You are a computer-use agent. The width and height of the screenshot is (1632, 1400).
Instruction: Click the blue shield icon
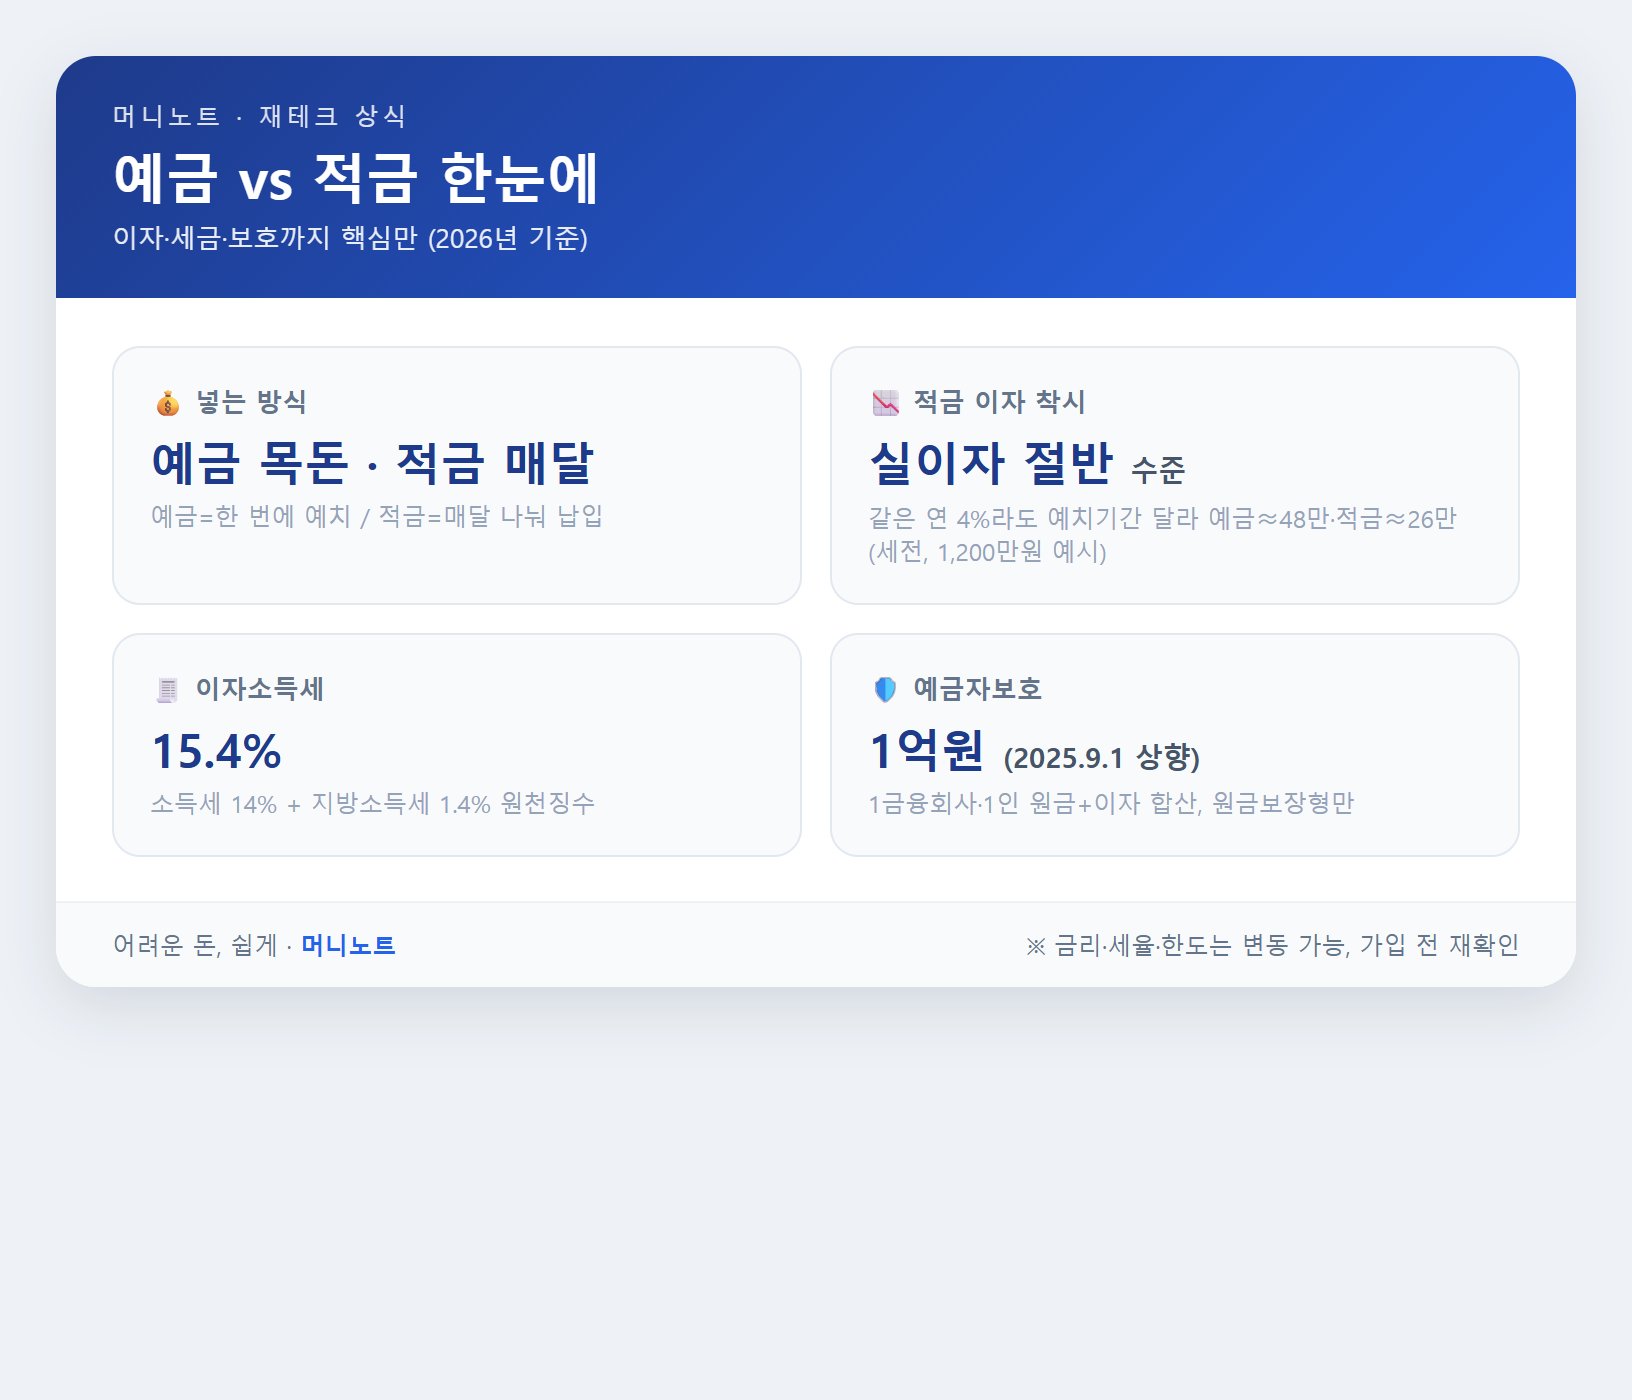pyautogui.click(x=885, y=690)
